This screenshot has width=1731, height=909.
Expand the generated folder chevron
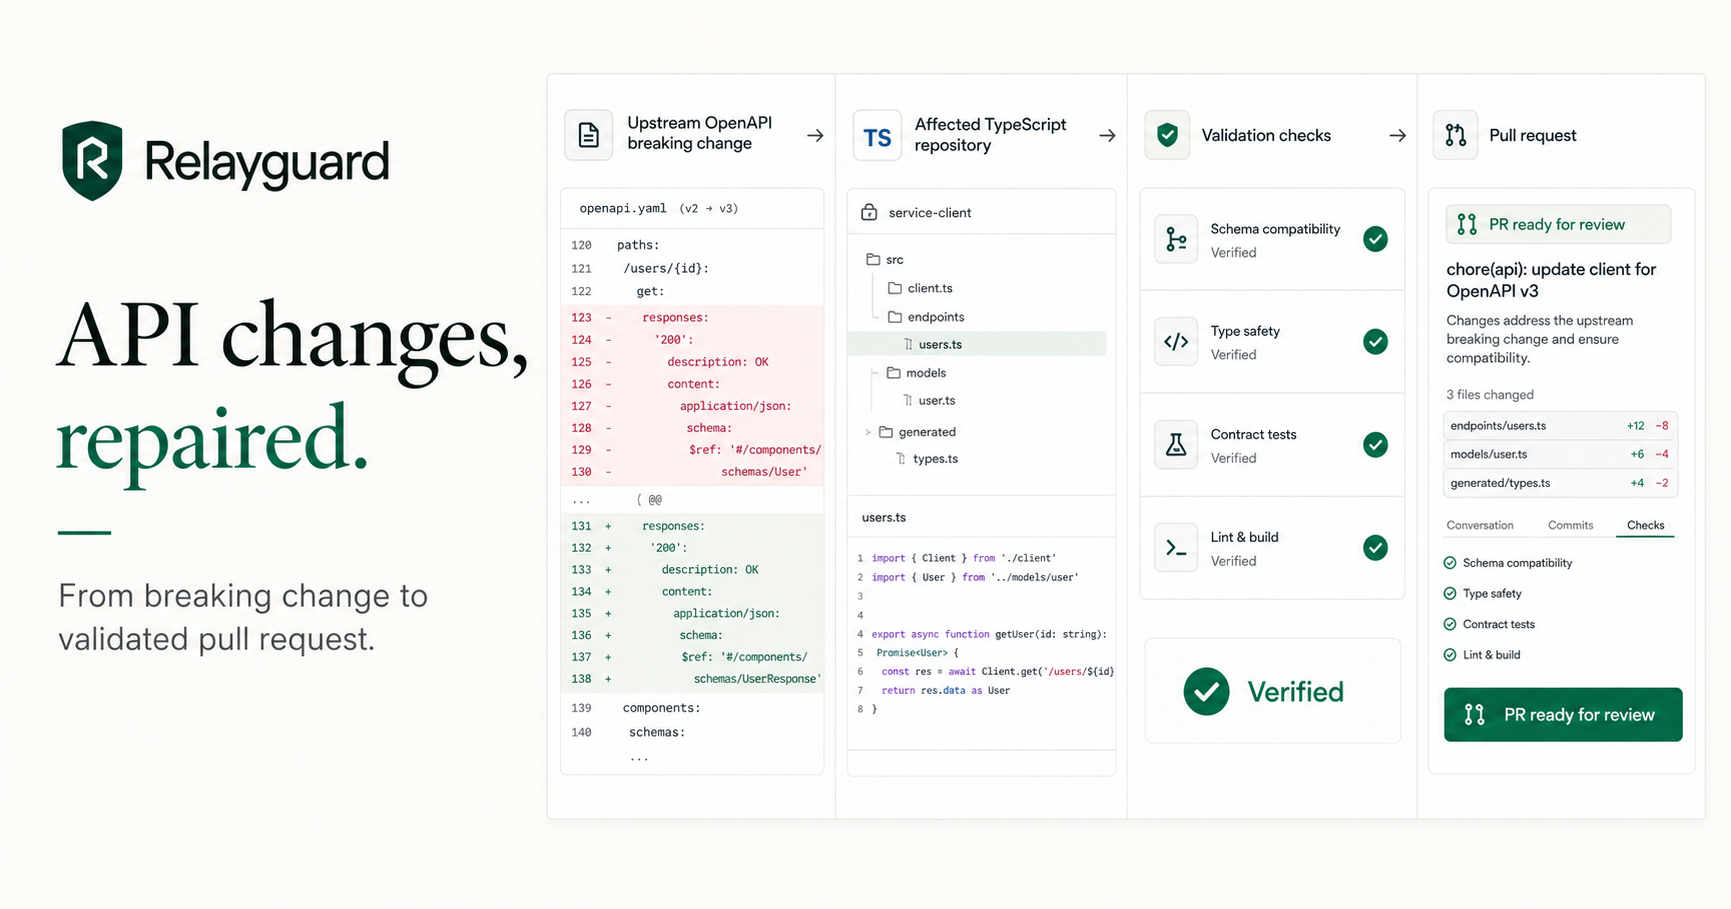tap(868, 432)
